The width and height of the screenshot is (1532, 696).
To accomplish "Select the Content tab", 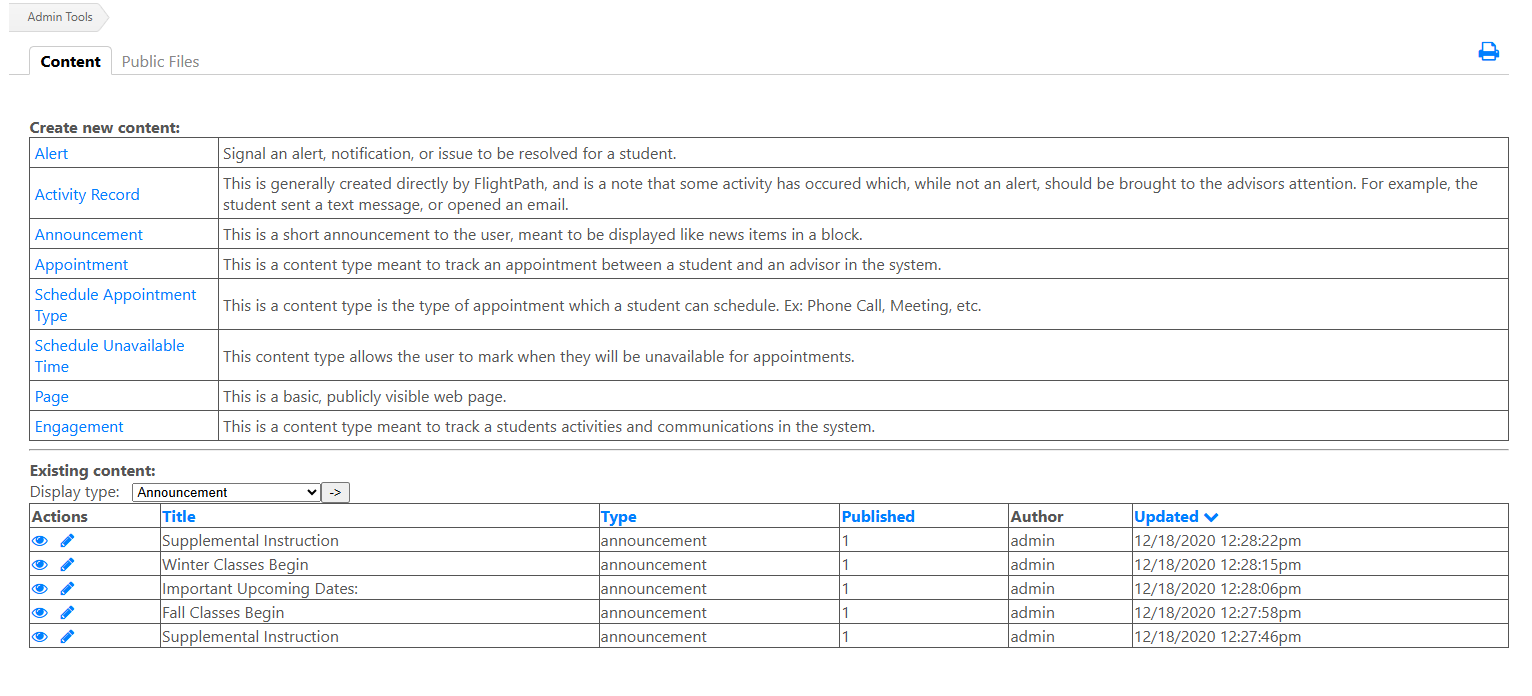I will pos(70,61).
